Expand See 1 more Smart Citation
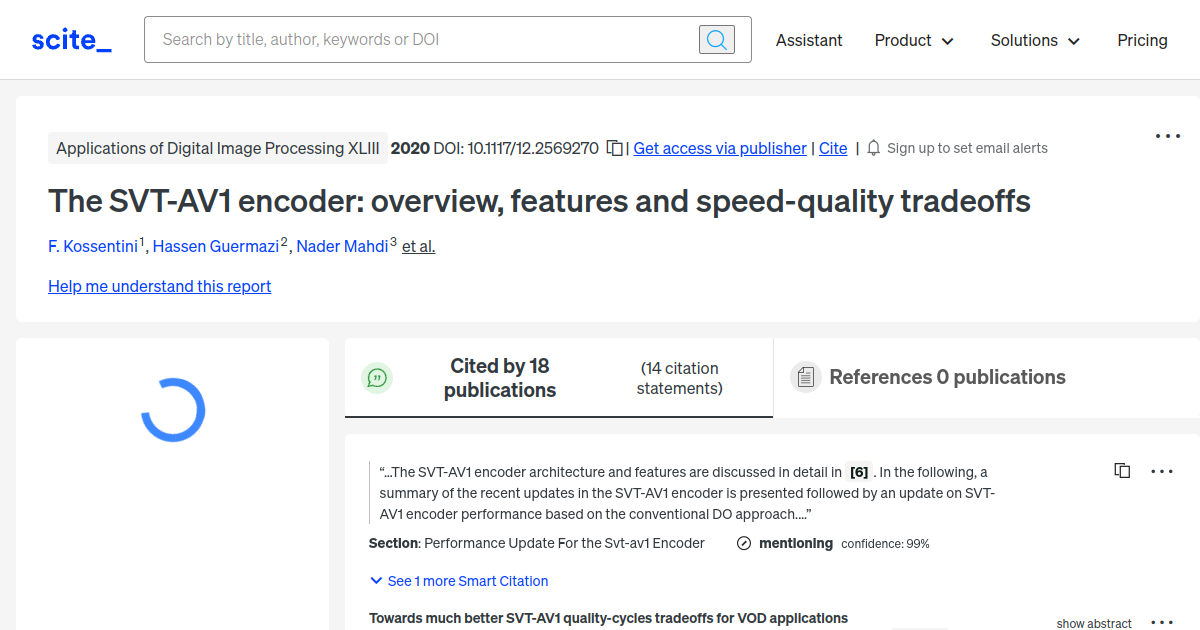 pos(458,581)
